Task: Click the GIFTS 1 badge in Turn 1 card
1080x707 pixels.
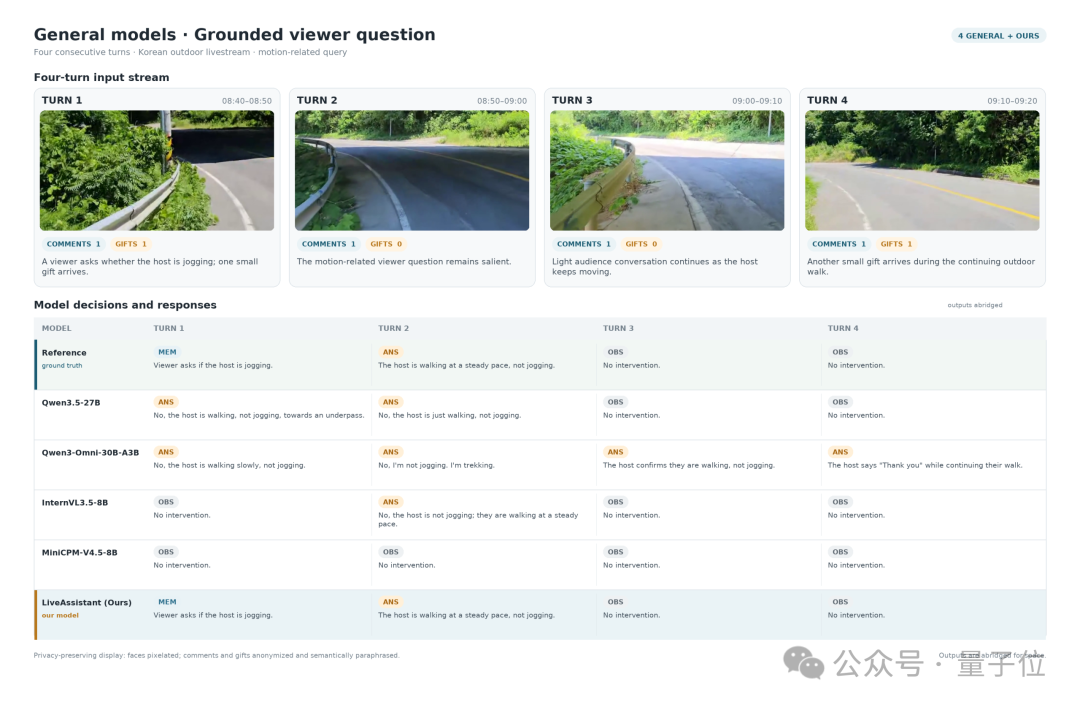Action: (x=131, y=244)
